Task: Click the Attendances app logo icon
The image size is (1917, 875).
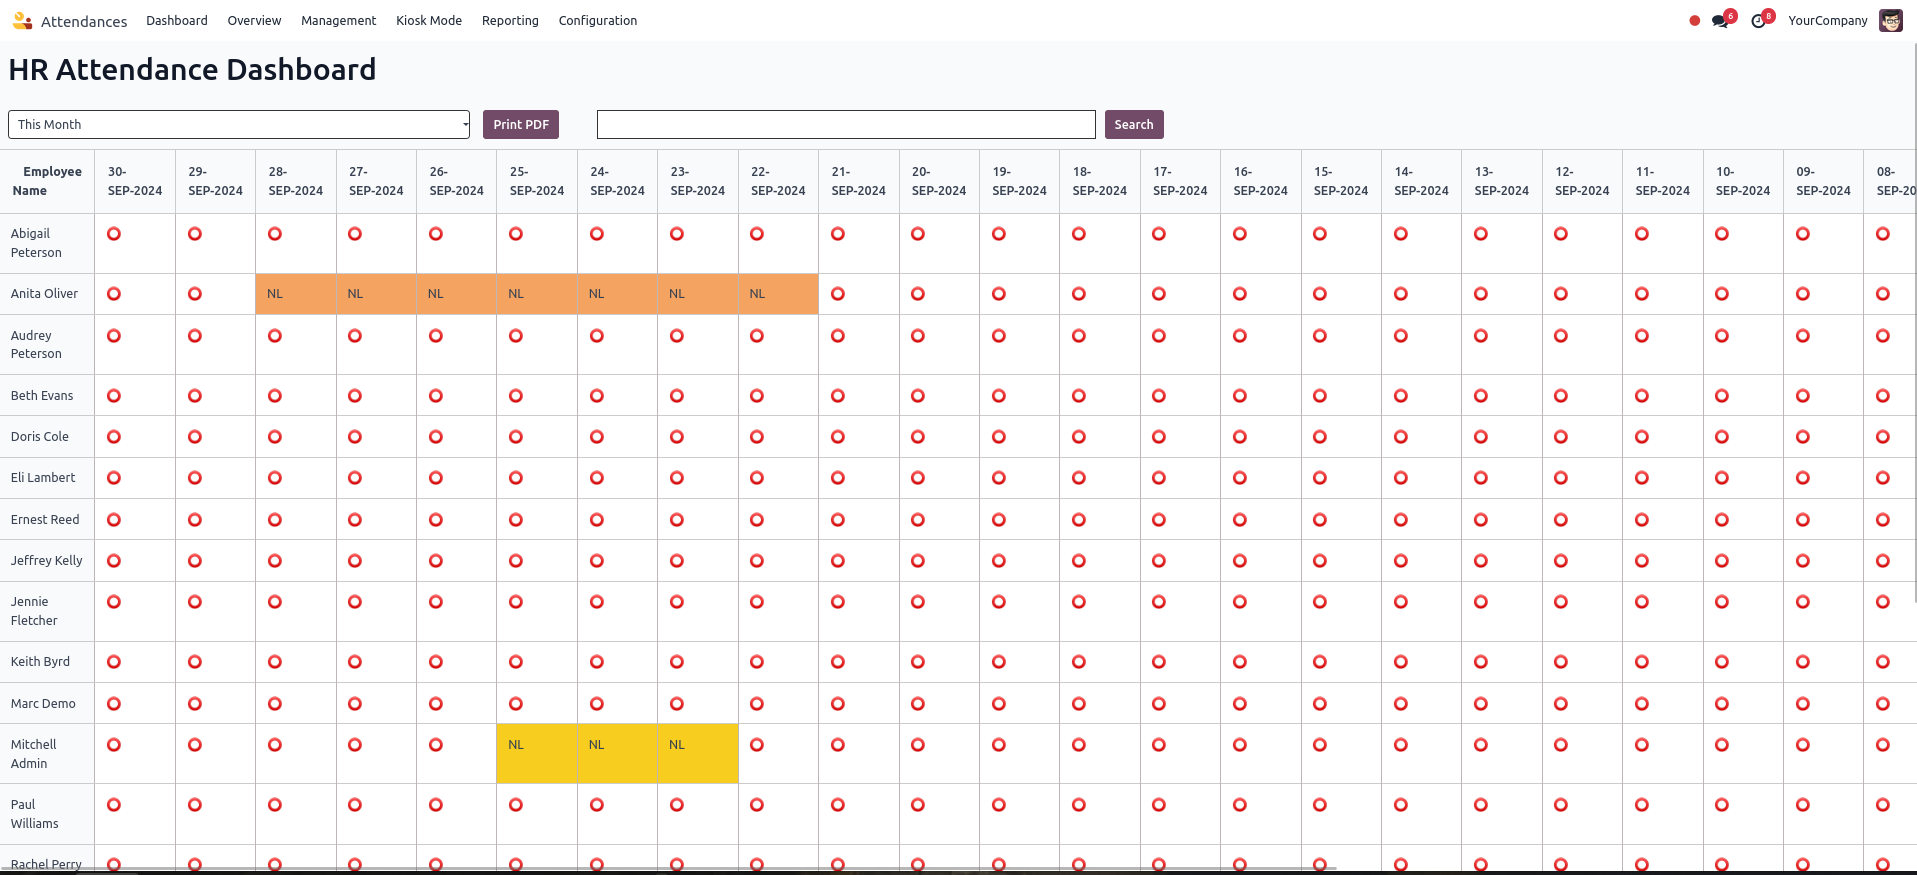Action: 22,20
